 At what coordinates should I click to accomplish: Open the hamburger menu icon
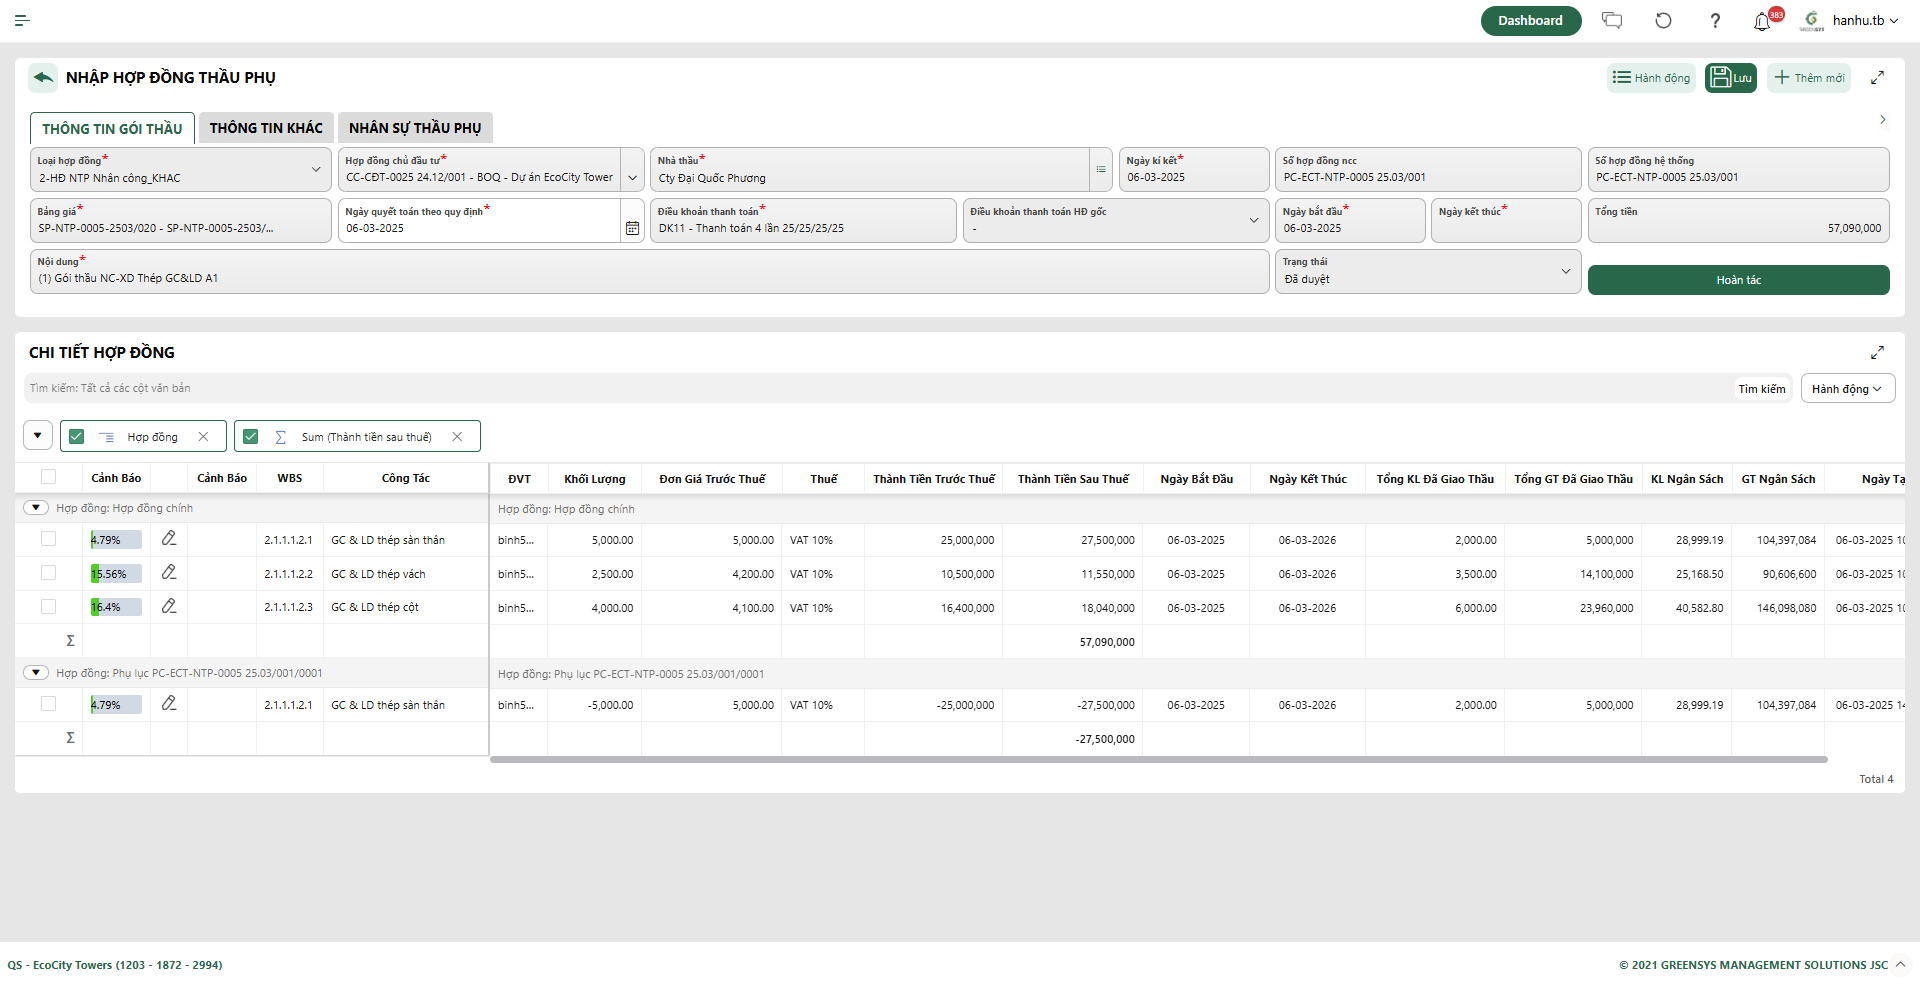22,20
